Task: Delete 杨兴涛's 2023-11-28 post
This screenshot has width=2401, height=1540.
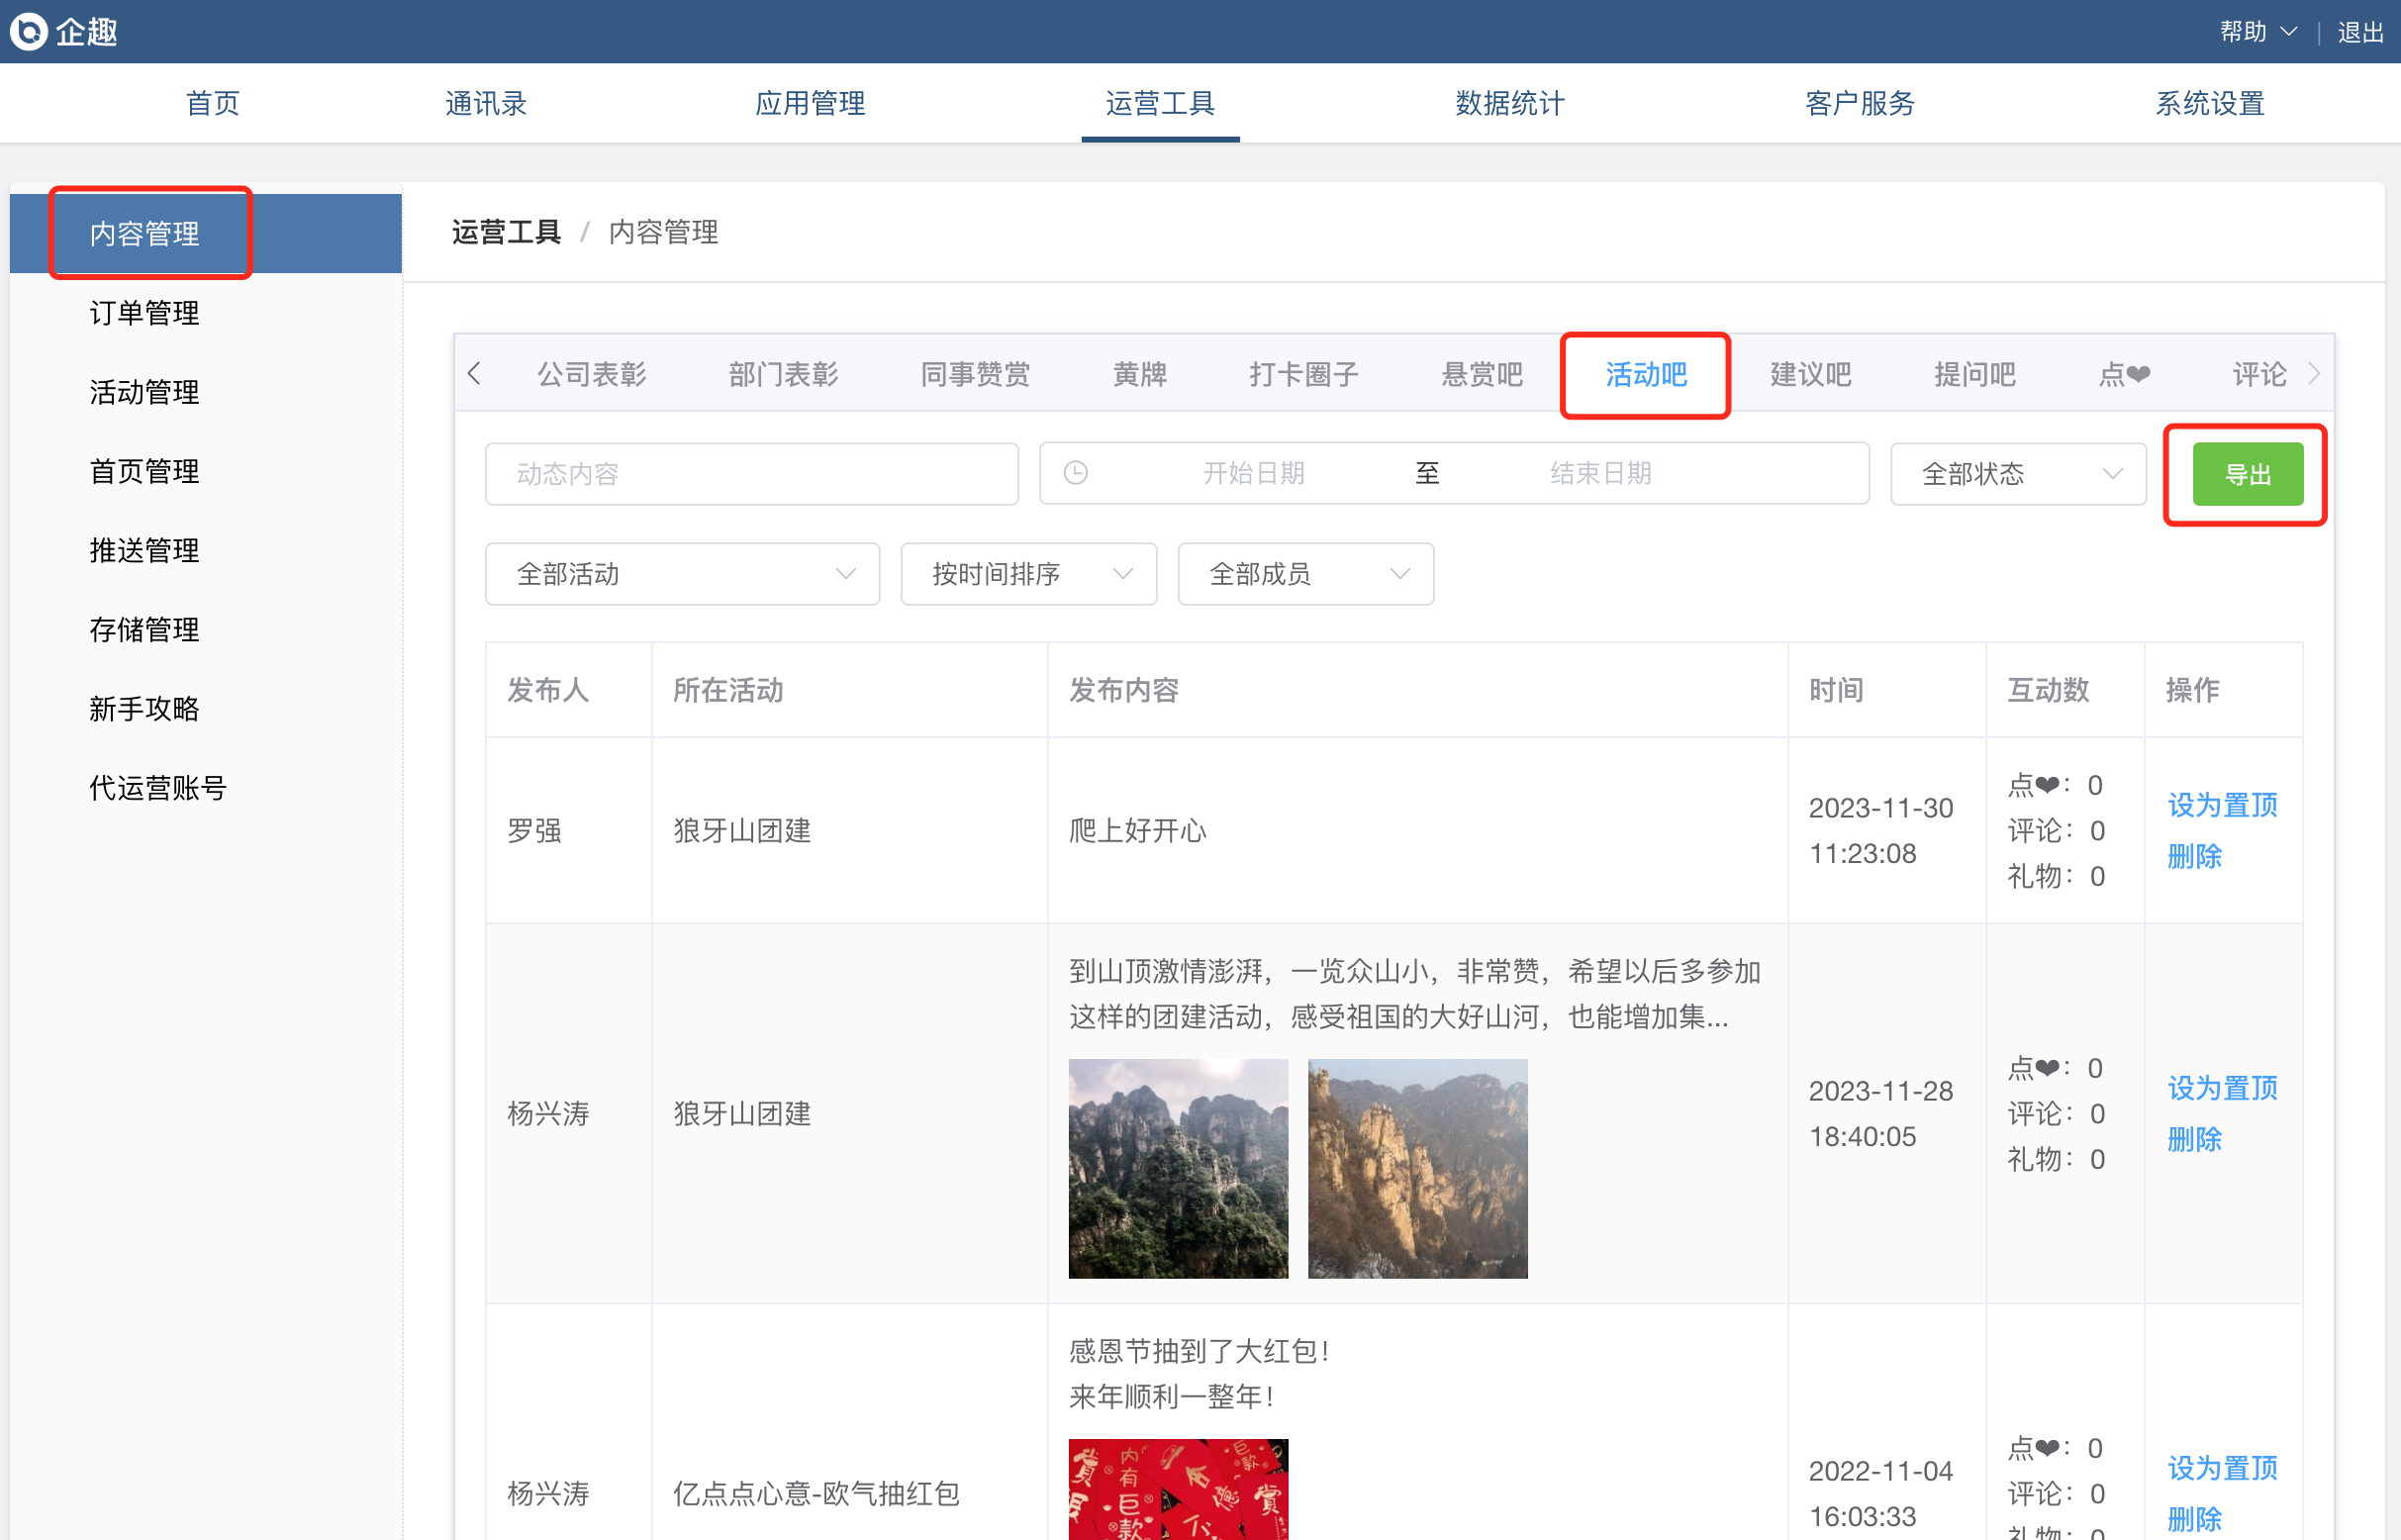Action: click(2193, 1139)
